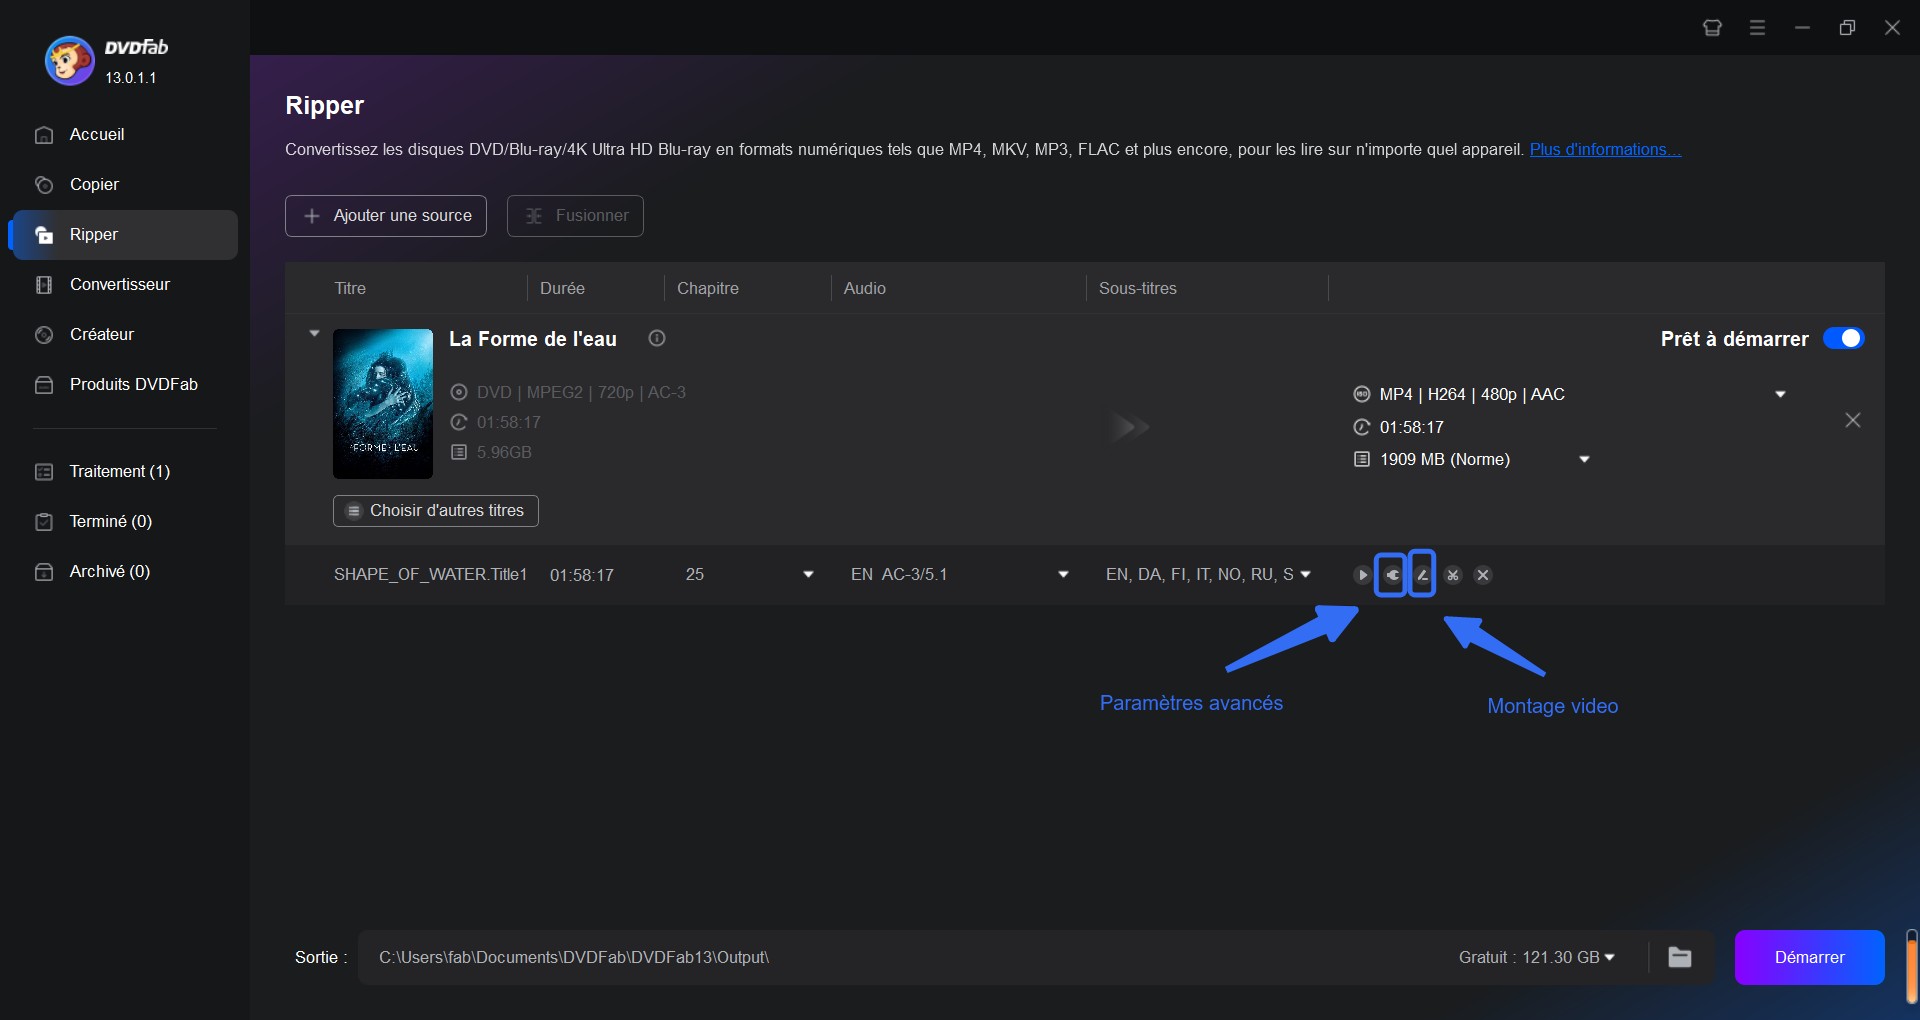Open Produits DVDFab section

click(123, 384)
